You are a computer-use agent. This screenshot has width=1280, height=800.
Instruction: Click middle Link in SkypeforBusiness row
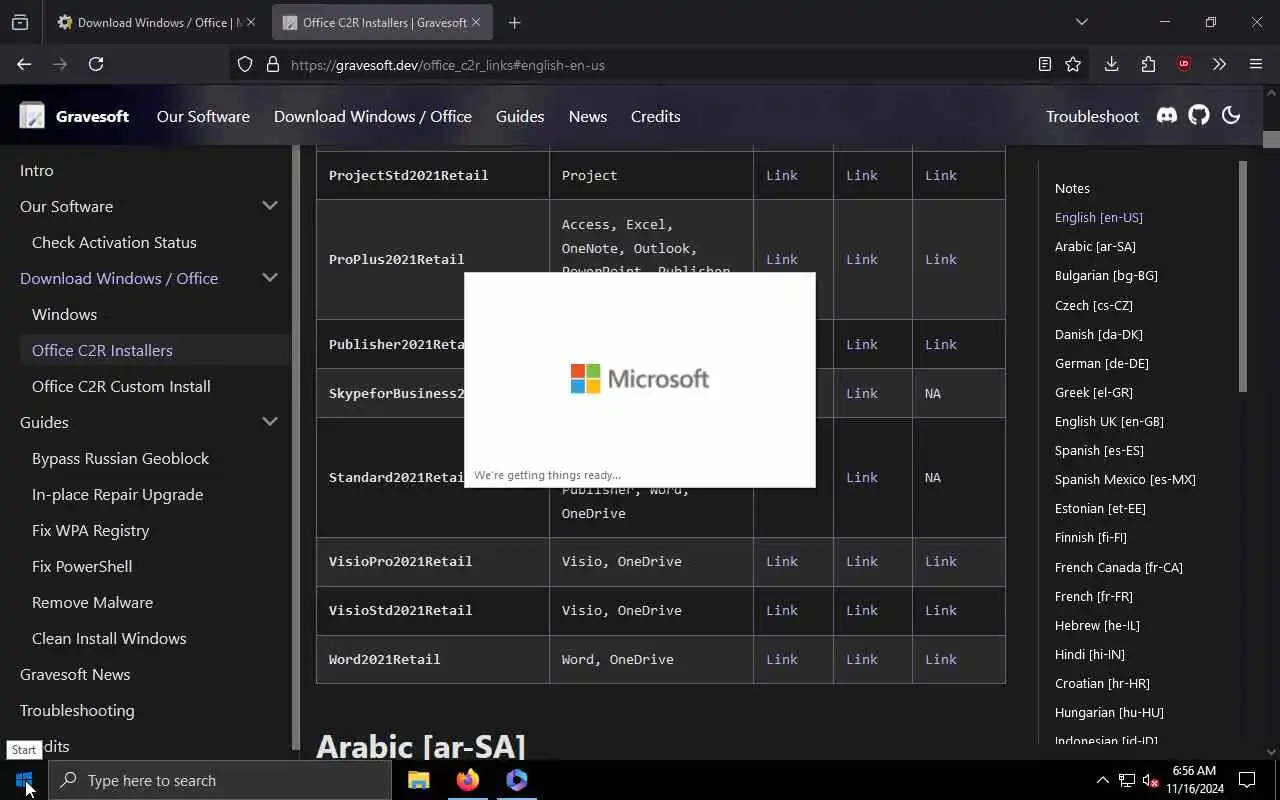[862, 393]
